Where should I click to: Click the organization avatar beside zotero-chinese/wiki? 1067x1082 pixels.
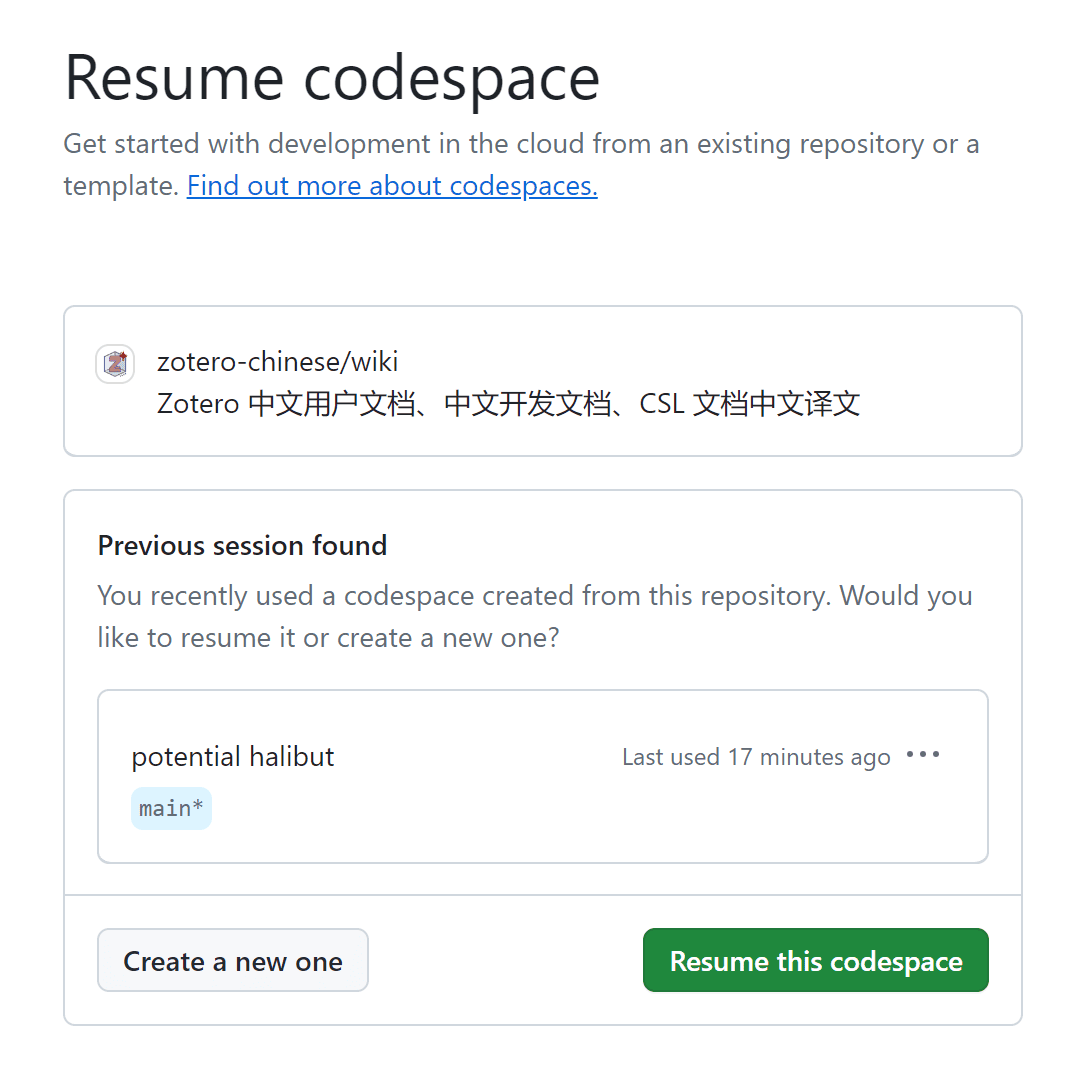tap(115, 364)
